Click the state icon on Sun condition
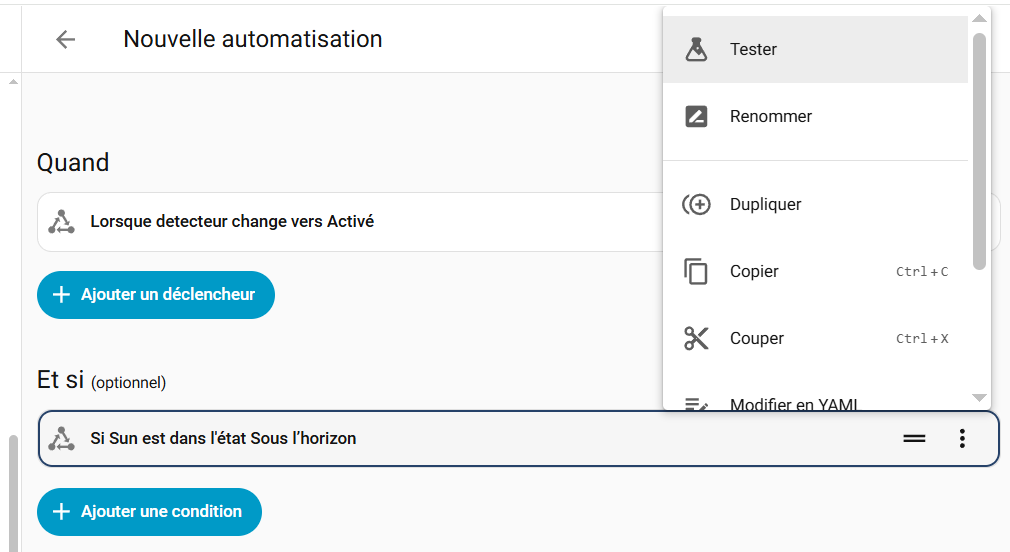 click(x=62, y=438)
